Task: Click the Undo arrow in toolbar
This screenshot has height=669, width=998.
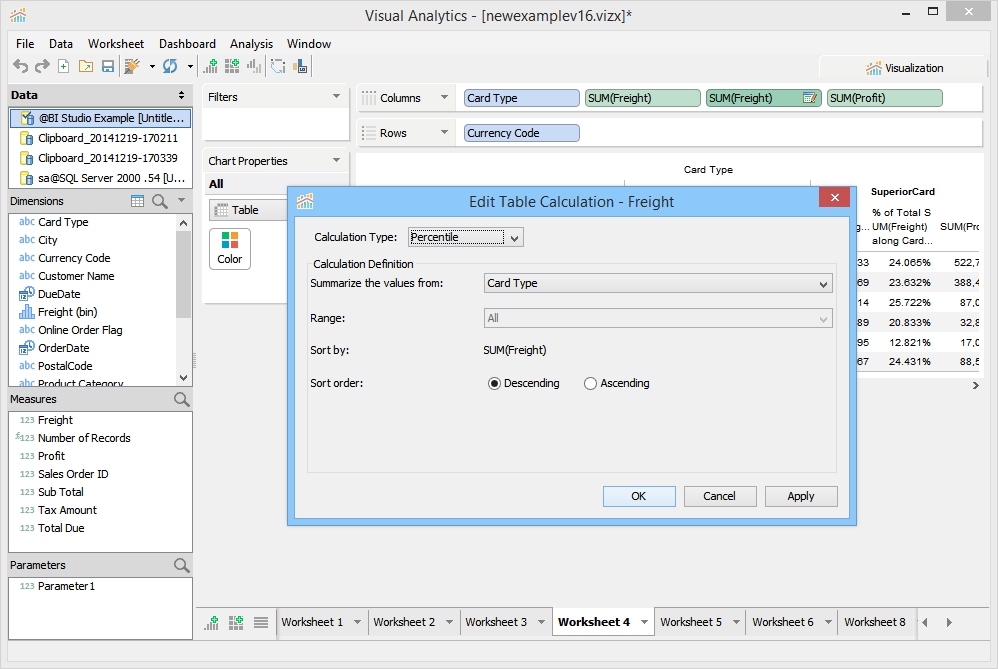Action: click(20, 66)
